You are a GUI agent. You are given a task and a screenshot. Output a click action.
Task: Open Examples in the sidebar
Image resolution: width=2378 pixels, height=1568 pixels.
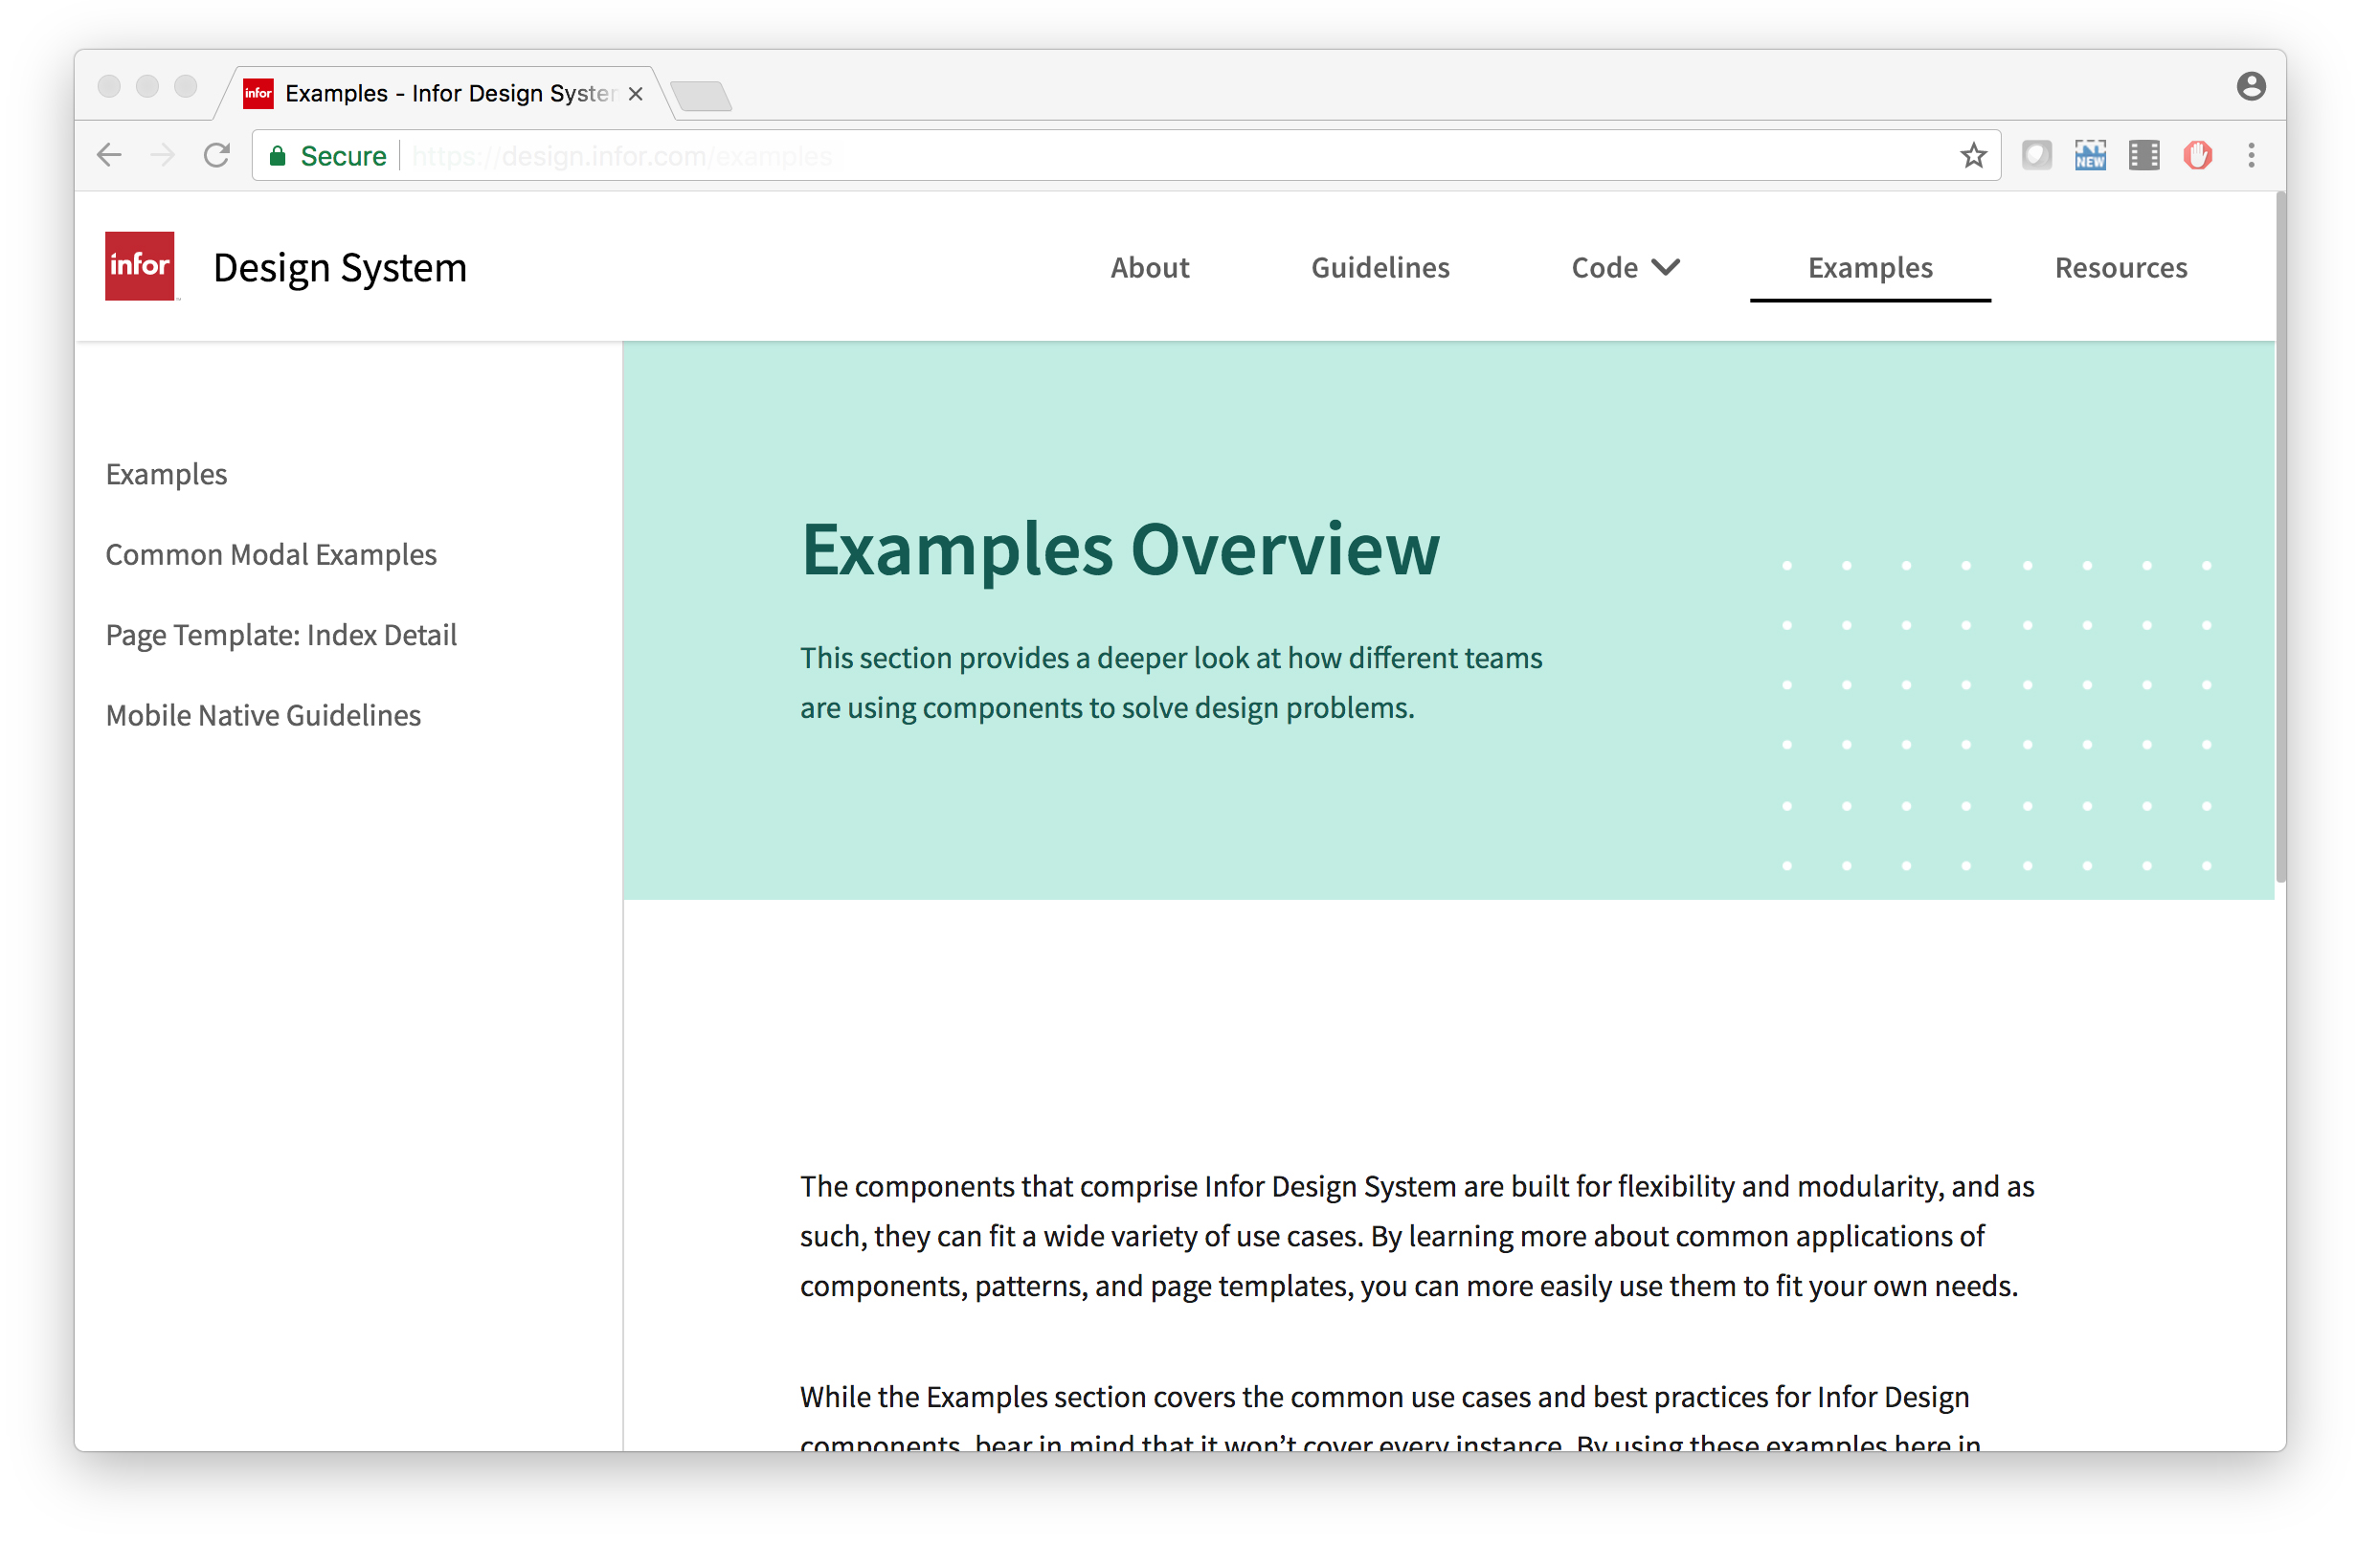(x=168, y=477)
